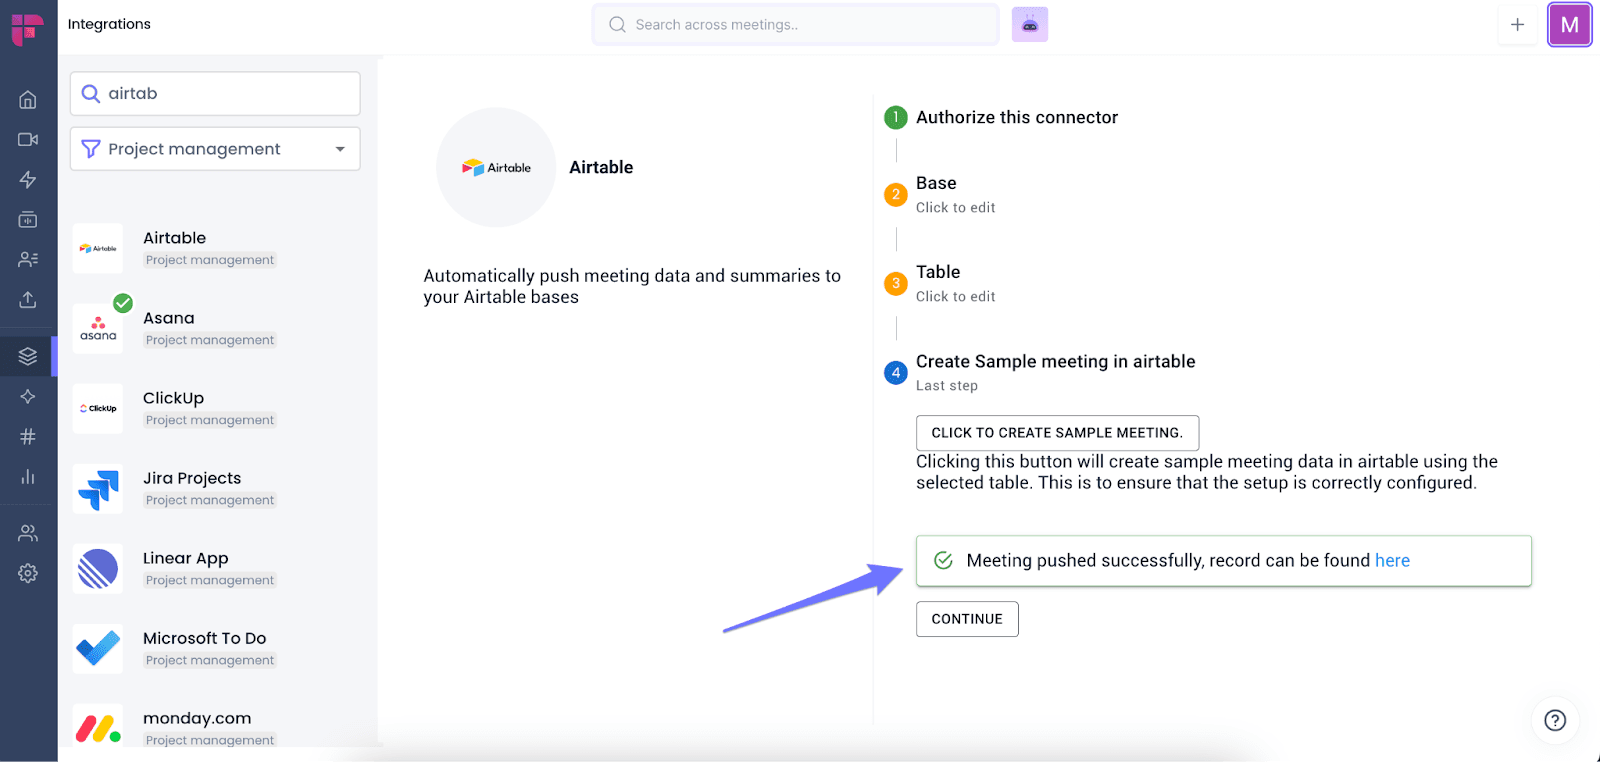Click the CONTINUE button
Screen dimensions: 1600x762
click(967, 619)
